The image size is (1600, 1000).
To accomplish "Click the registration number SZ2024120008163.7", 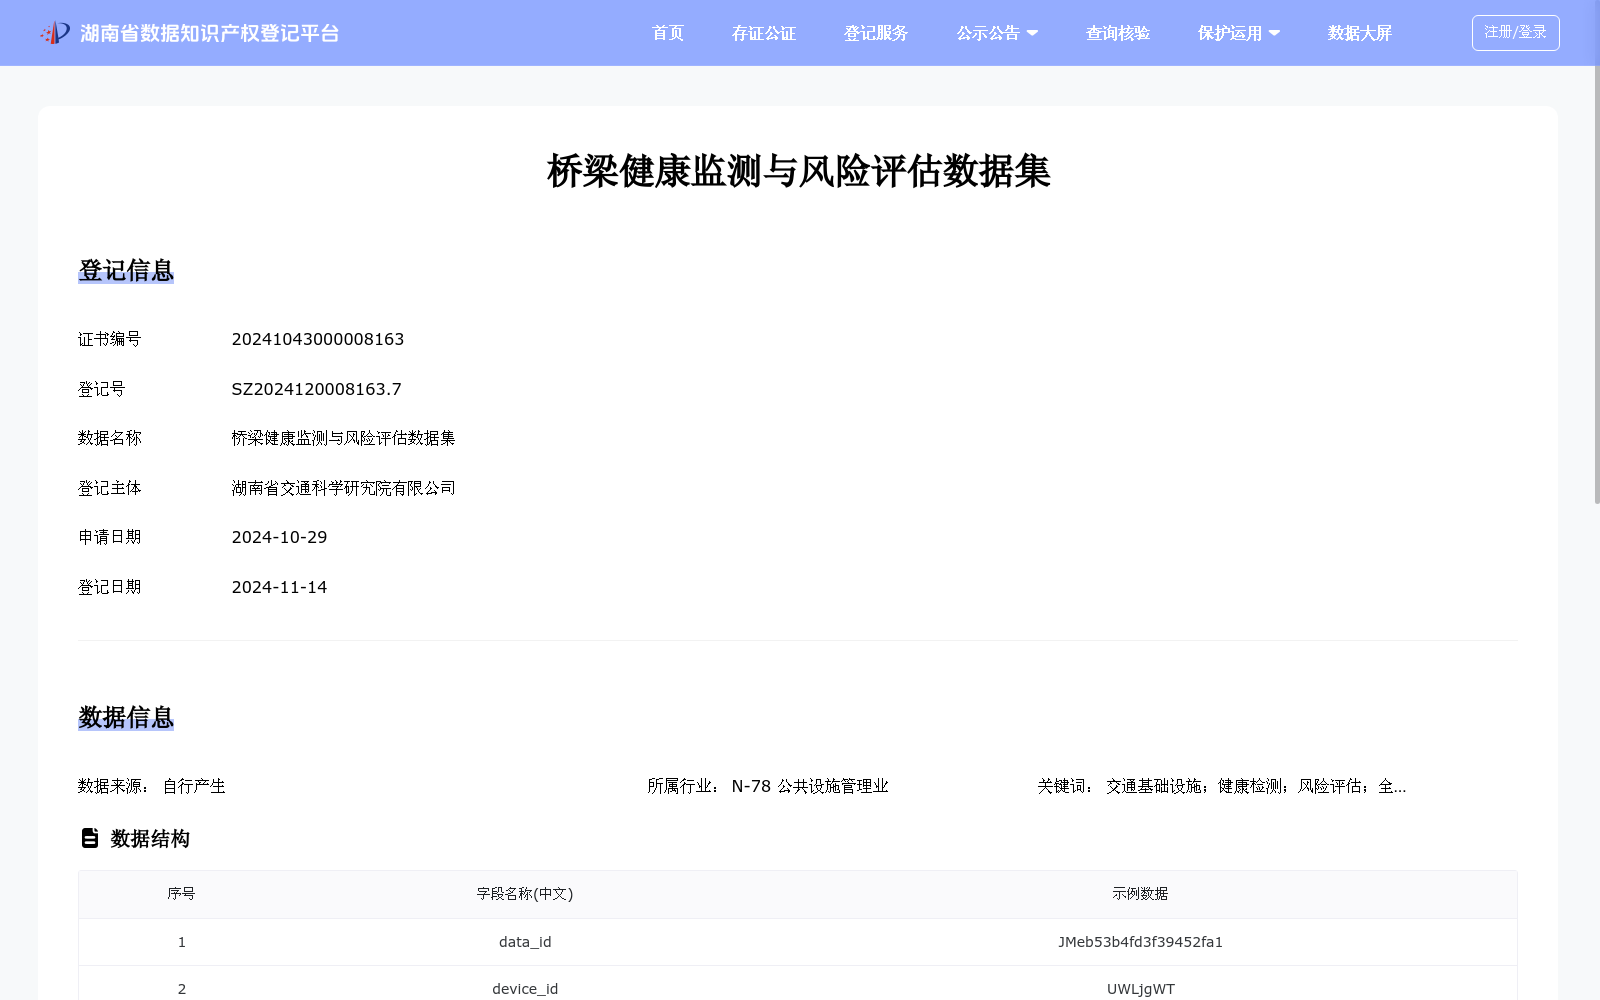I will [316, 389].
